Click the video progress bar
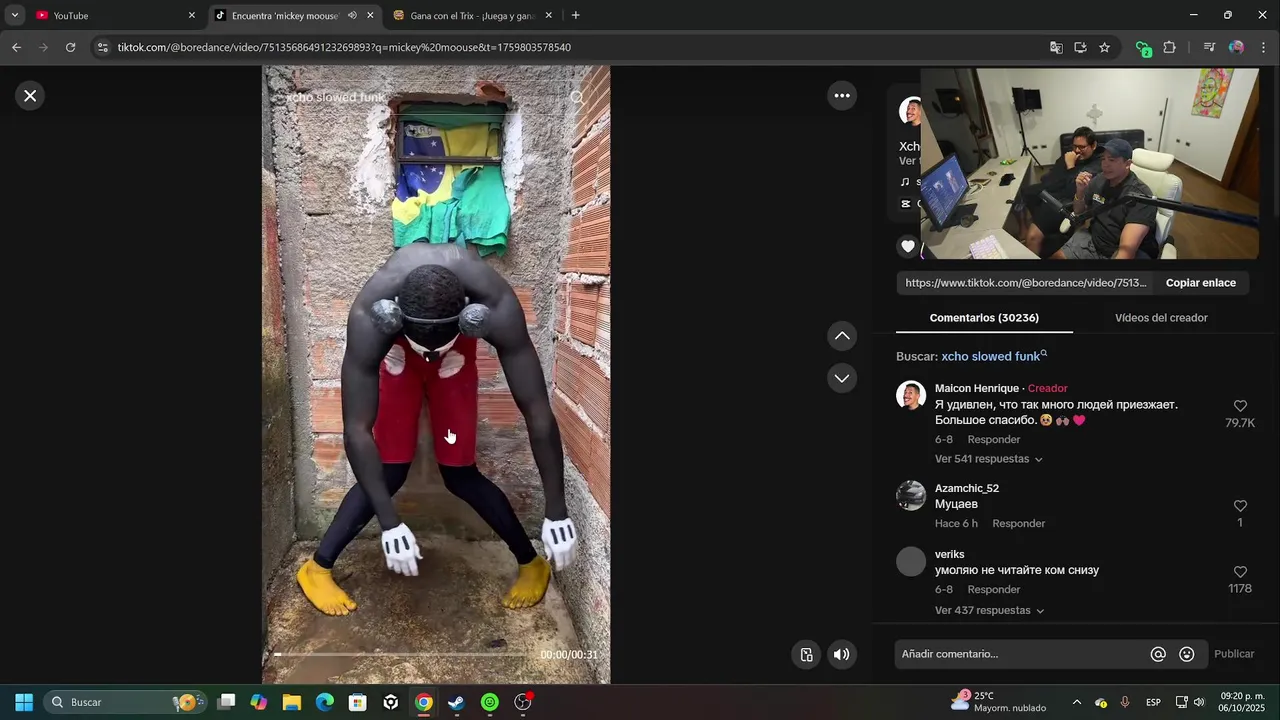This screenshot has height=720, width=1280. pyautogui.click(x=405, y=654)
